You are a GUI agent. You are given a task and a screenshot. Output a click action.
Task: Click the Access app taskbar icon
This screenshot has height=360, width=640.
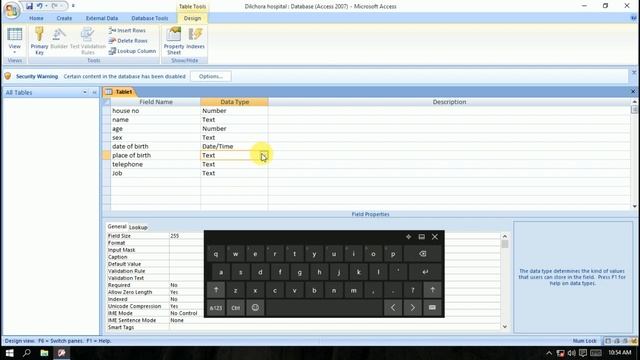[62, 353]
